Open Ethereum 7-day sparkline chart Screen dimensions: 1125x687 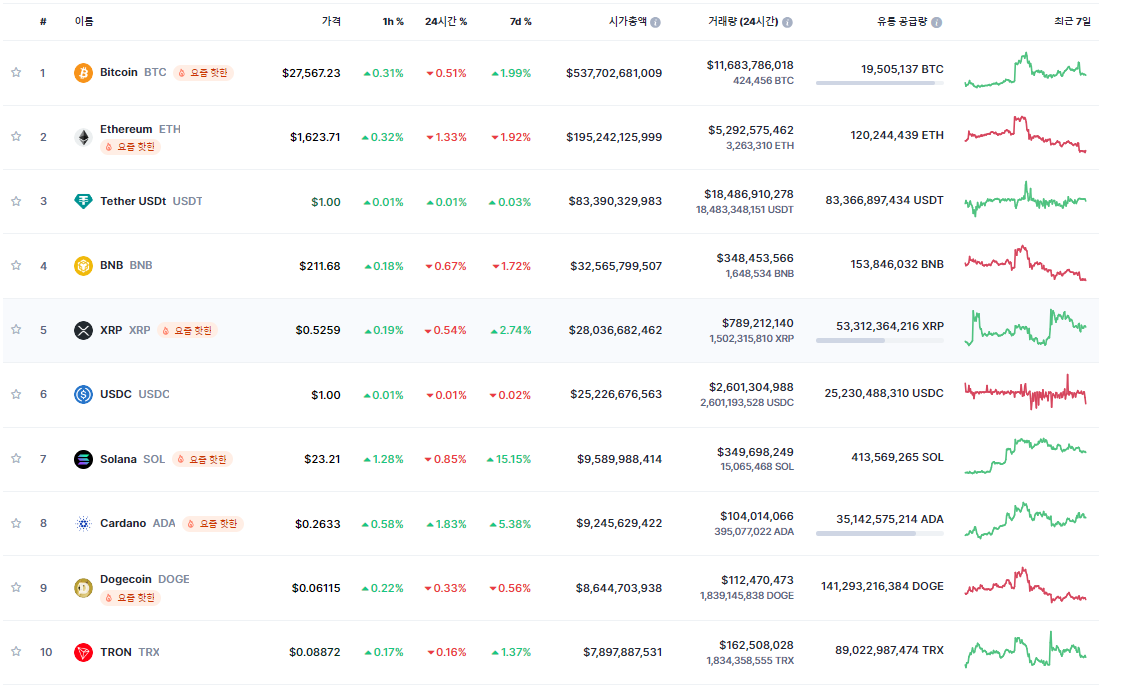pyautogui.click(x=1025, y=134)
